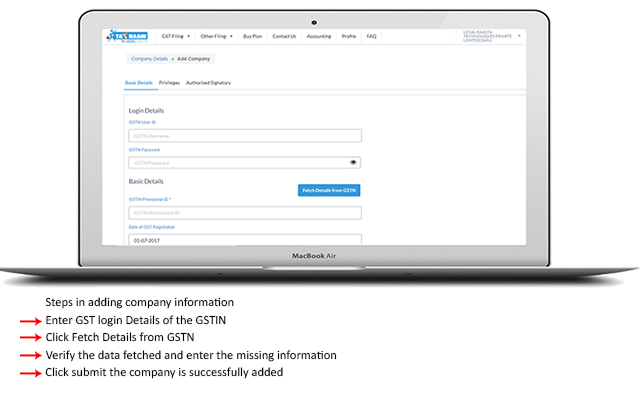Open the Profile menu item

pos(349,36)
